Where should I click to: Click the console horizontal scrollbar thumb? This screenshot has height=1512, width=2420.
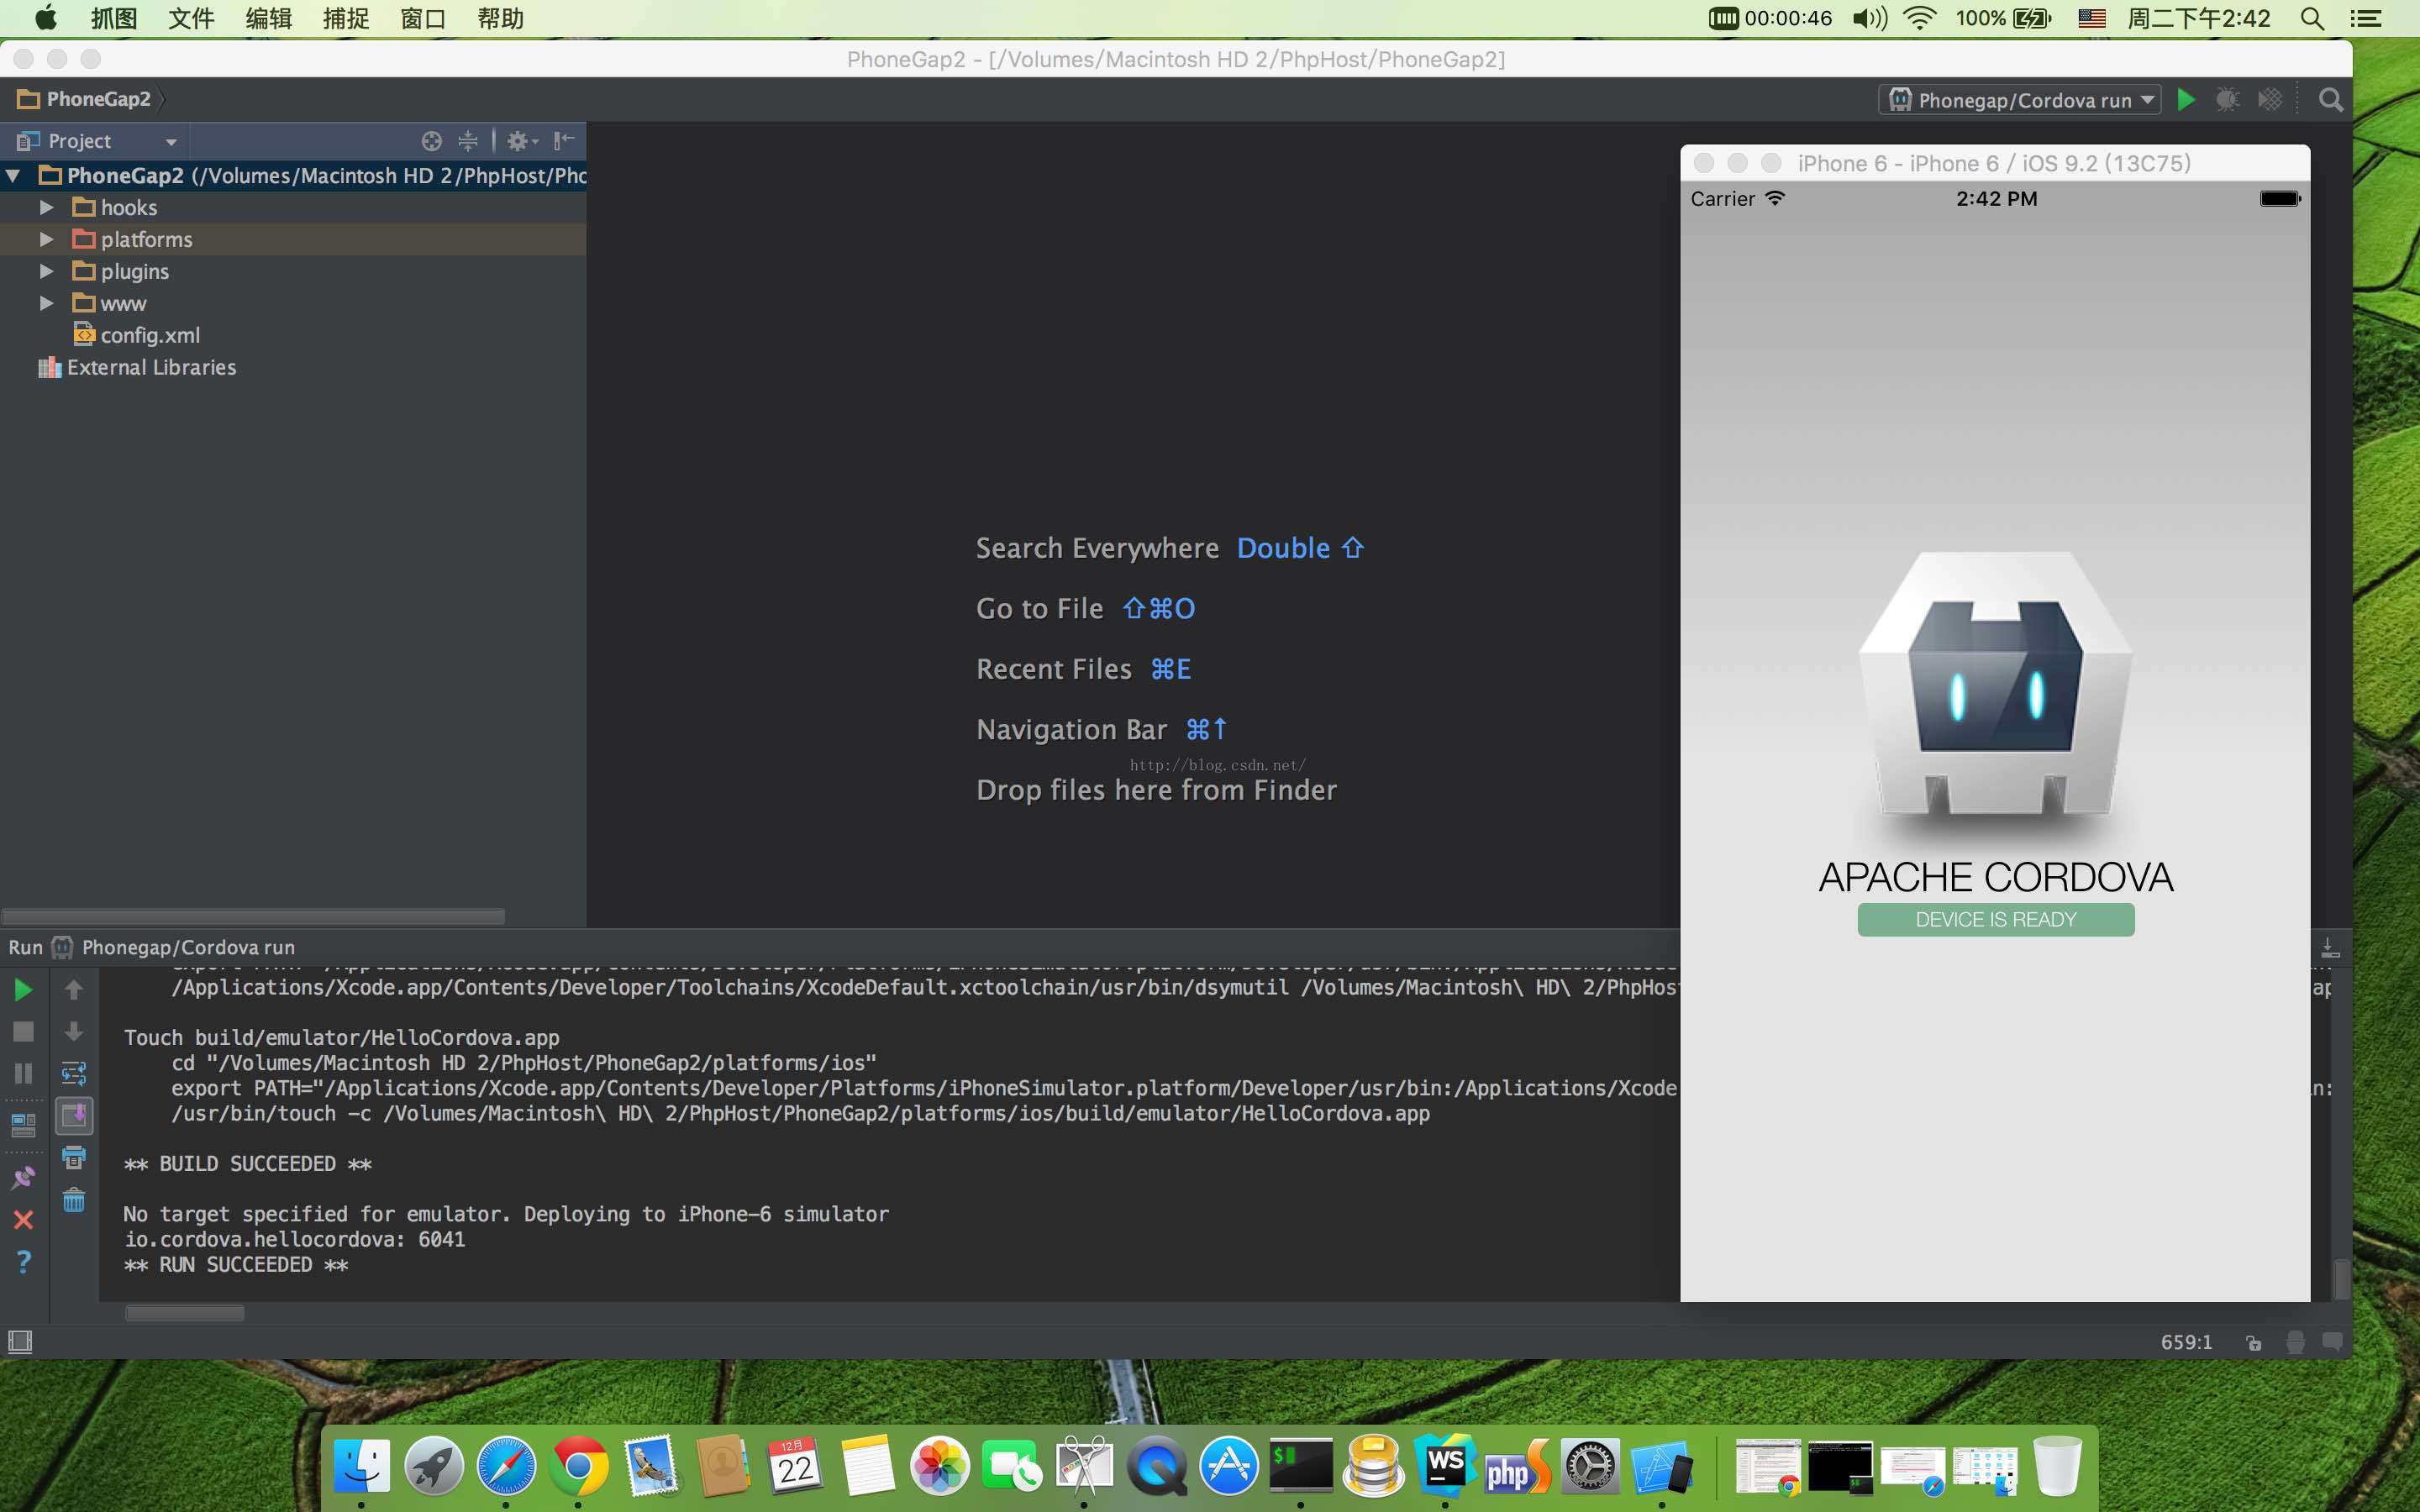point(184,1313)
